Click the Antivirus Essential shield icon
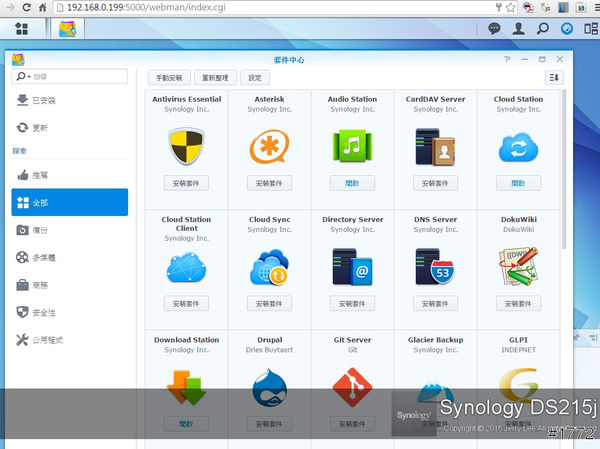600x449 pixels. (186, 146)
